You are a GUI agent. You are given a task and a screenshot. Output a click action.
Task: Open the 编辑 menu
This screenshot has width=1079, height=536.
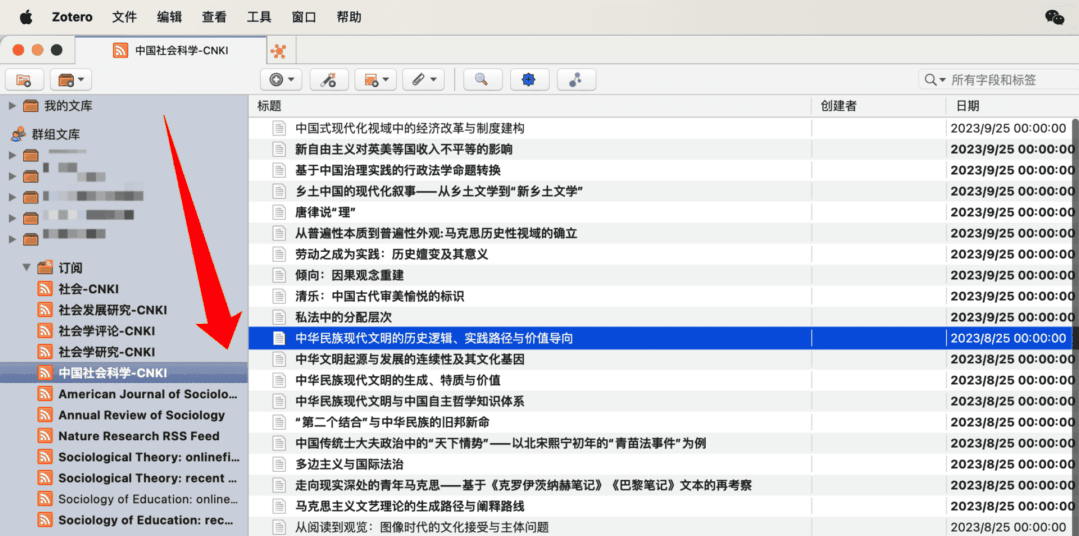[170, 17]
